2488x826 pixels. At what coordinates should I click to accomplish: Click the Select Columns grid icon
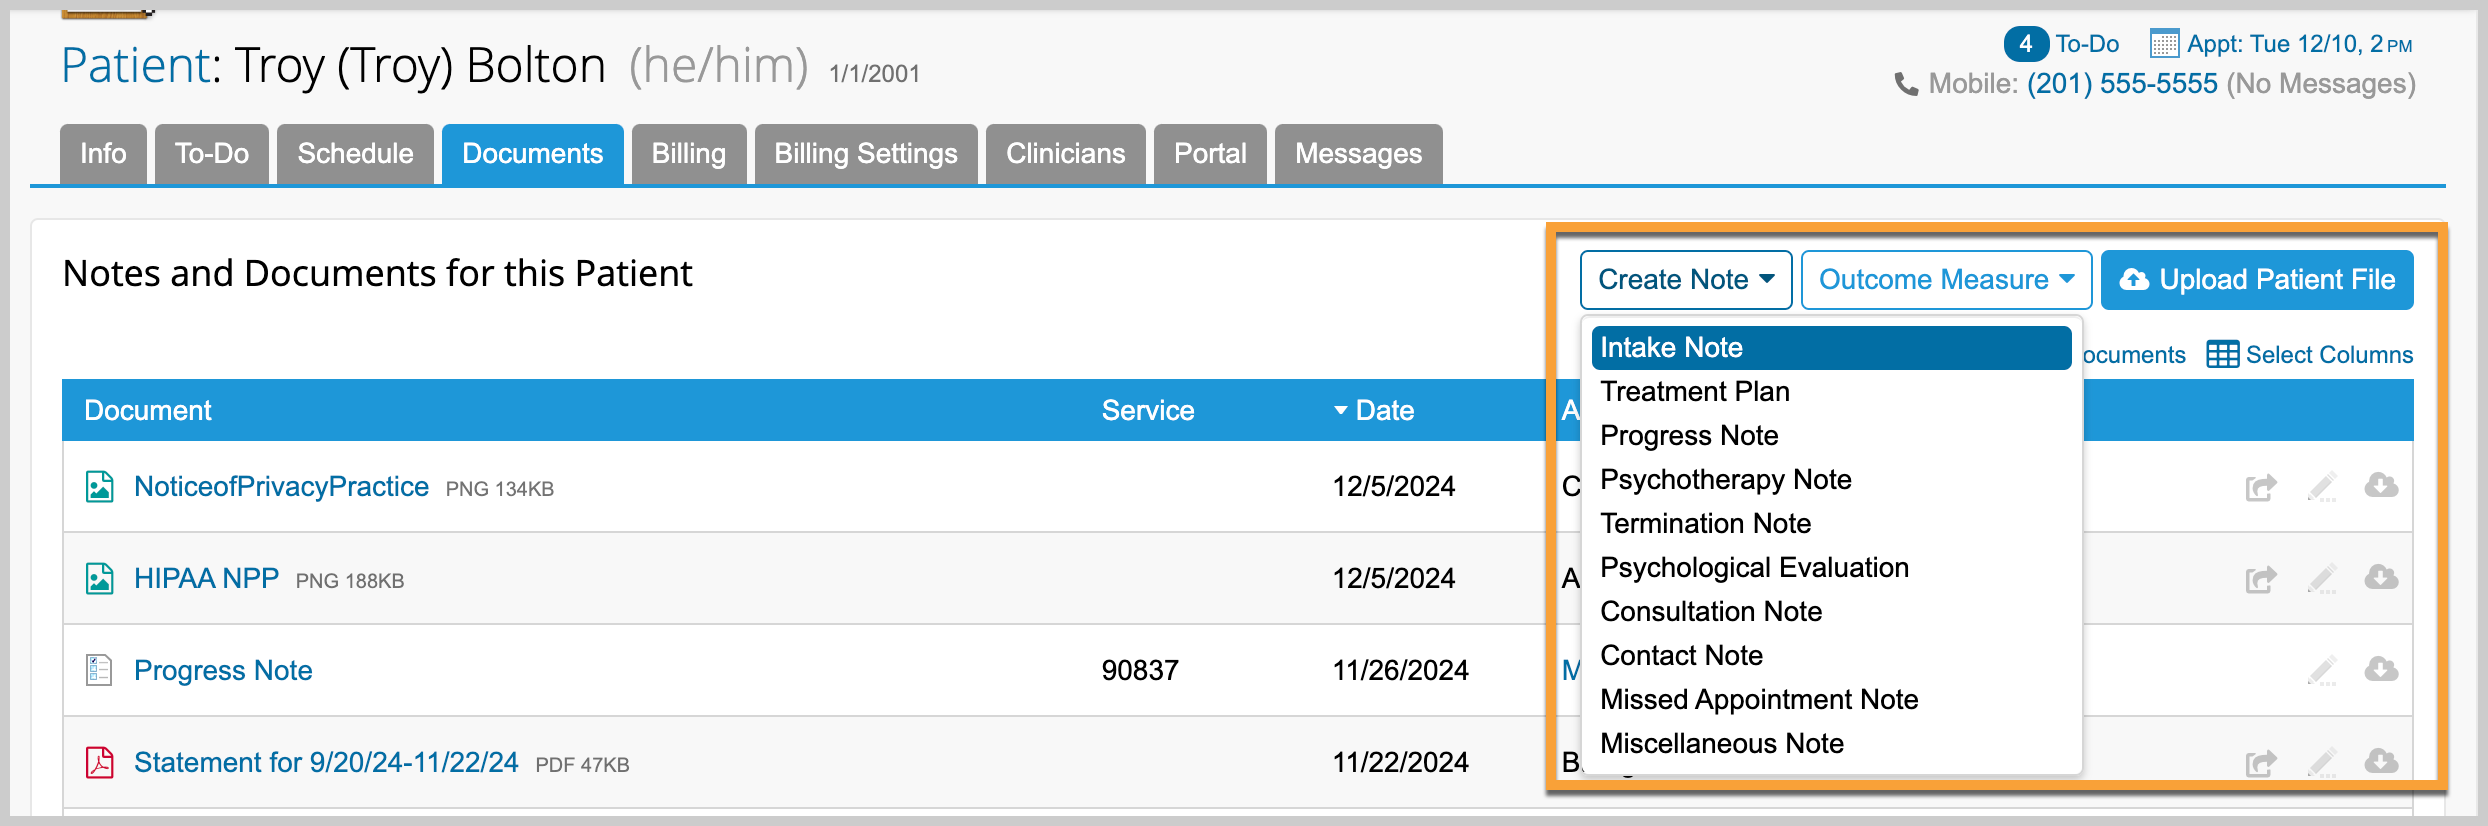point(2222,355)
